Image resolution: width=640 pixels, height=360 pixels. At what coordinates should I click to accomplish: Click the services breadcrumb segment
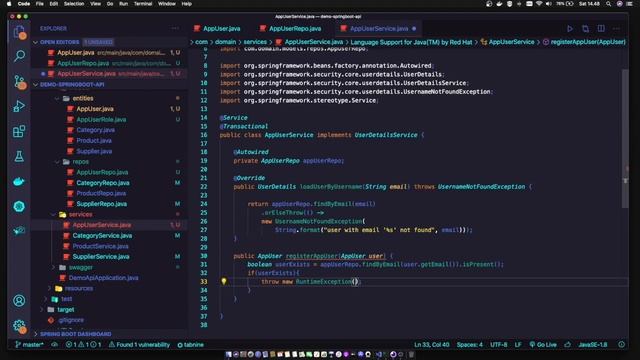(x=255, y=42)
